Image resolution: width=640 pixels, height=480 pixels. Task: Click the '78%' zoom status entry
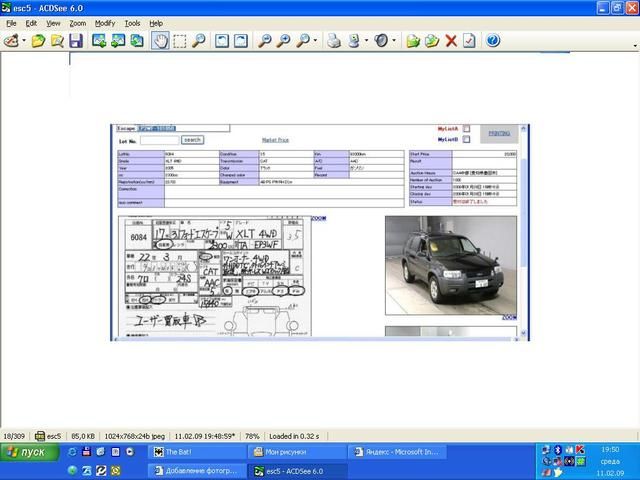point(252,436)
